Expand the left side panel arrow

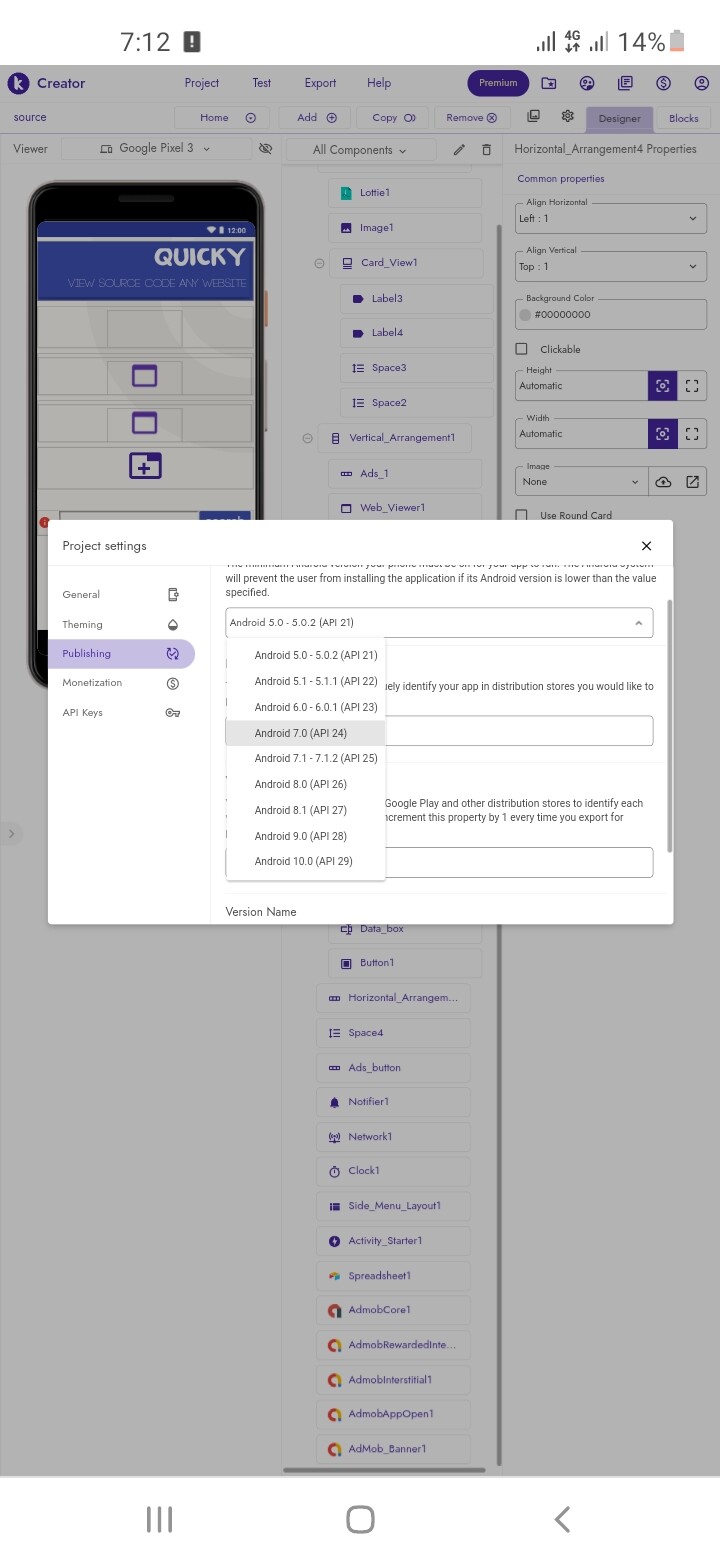(x=11, y=833)
